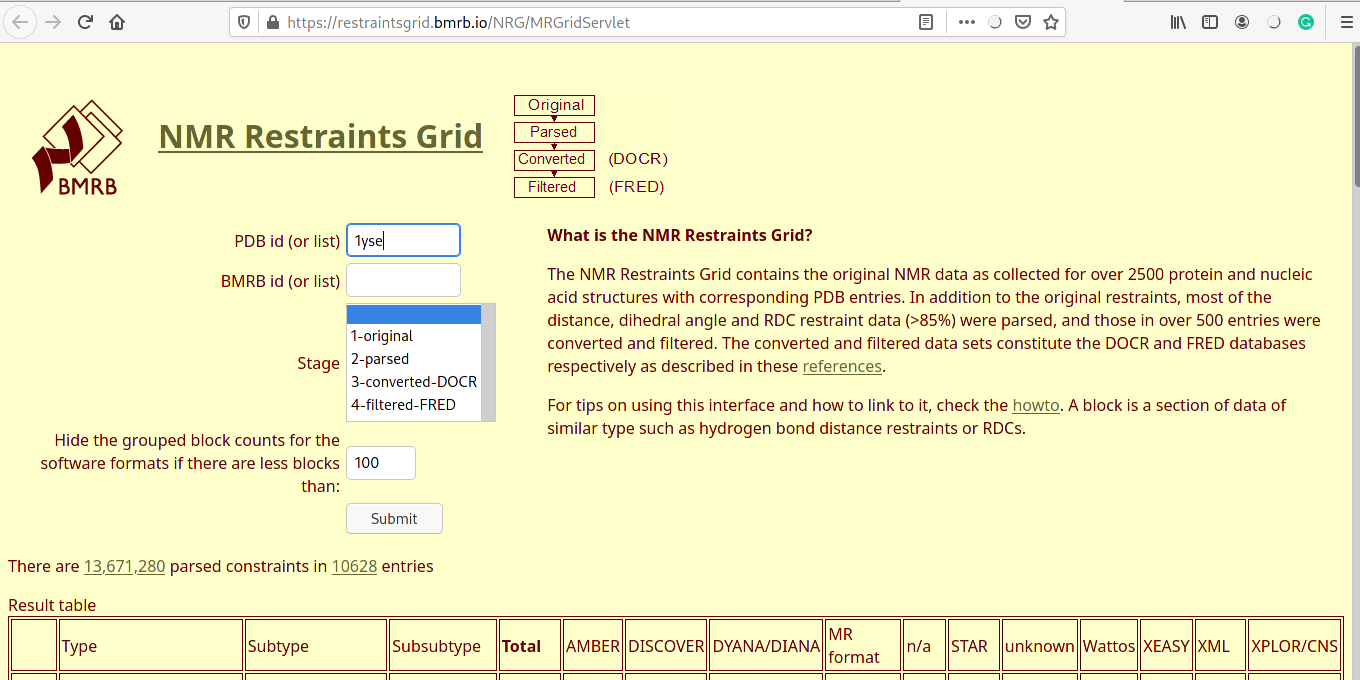Click the Grammarly extension icon
Screen dimensions: 1360x680
[x=1306, y=22]
